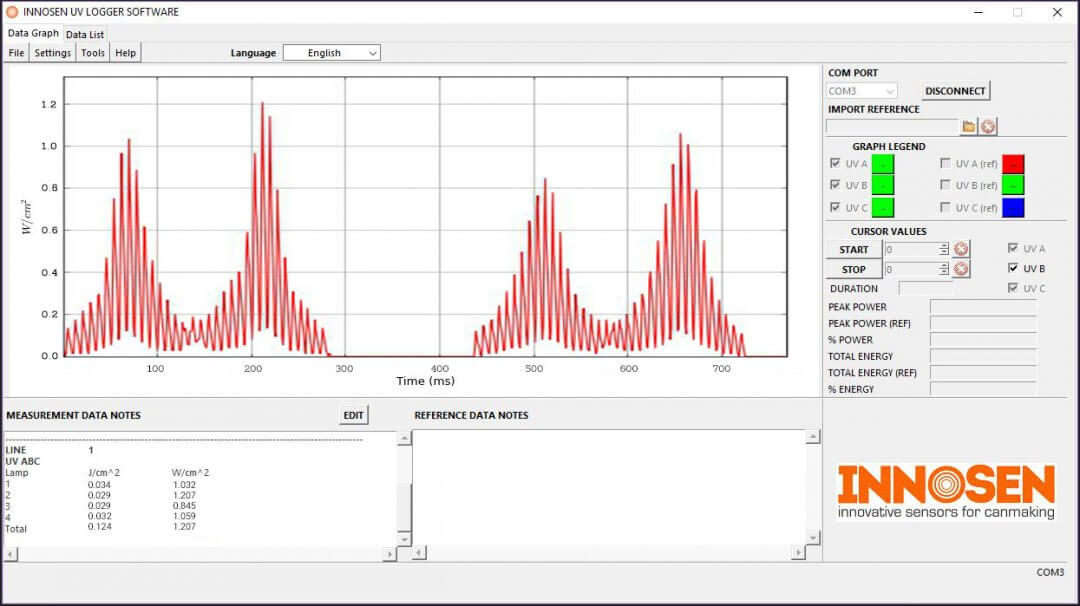Click inside the reference data notes box
The width and height of the screenshot is (1080, 606).
pos(609,488)
